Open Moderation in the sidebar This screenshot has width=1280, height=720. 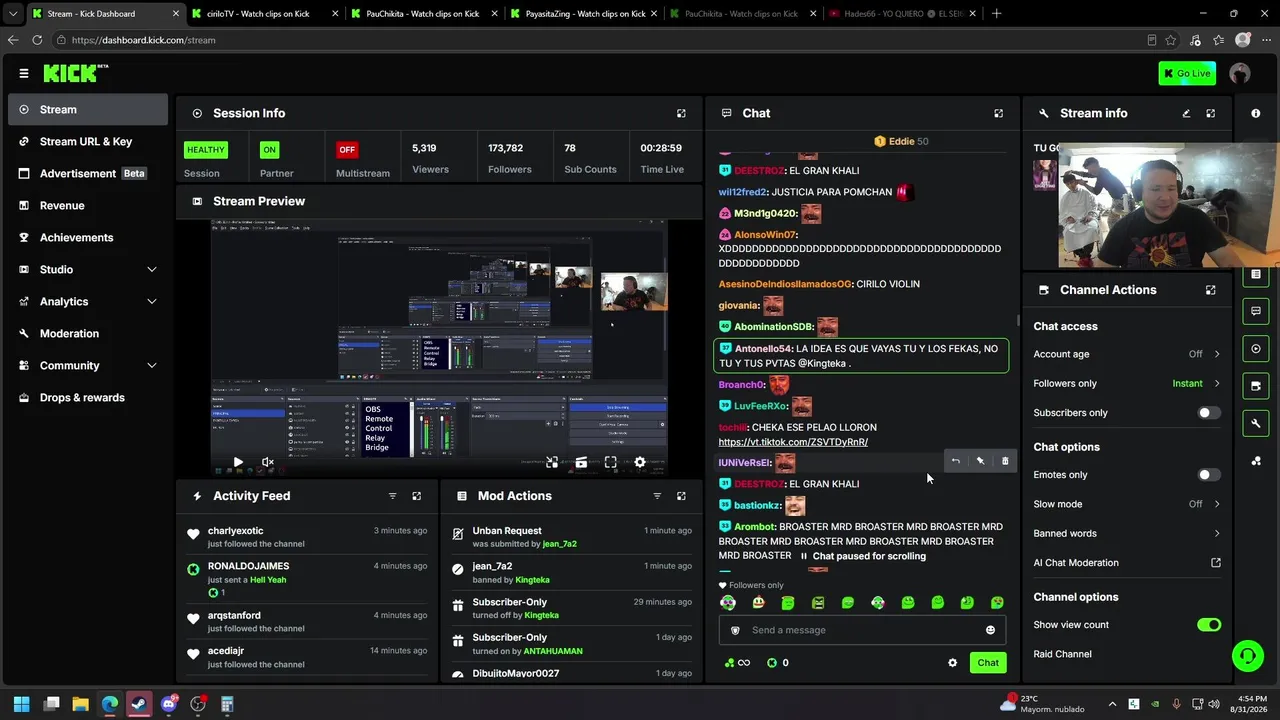pos(88,334)
